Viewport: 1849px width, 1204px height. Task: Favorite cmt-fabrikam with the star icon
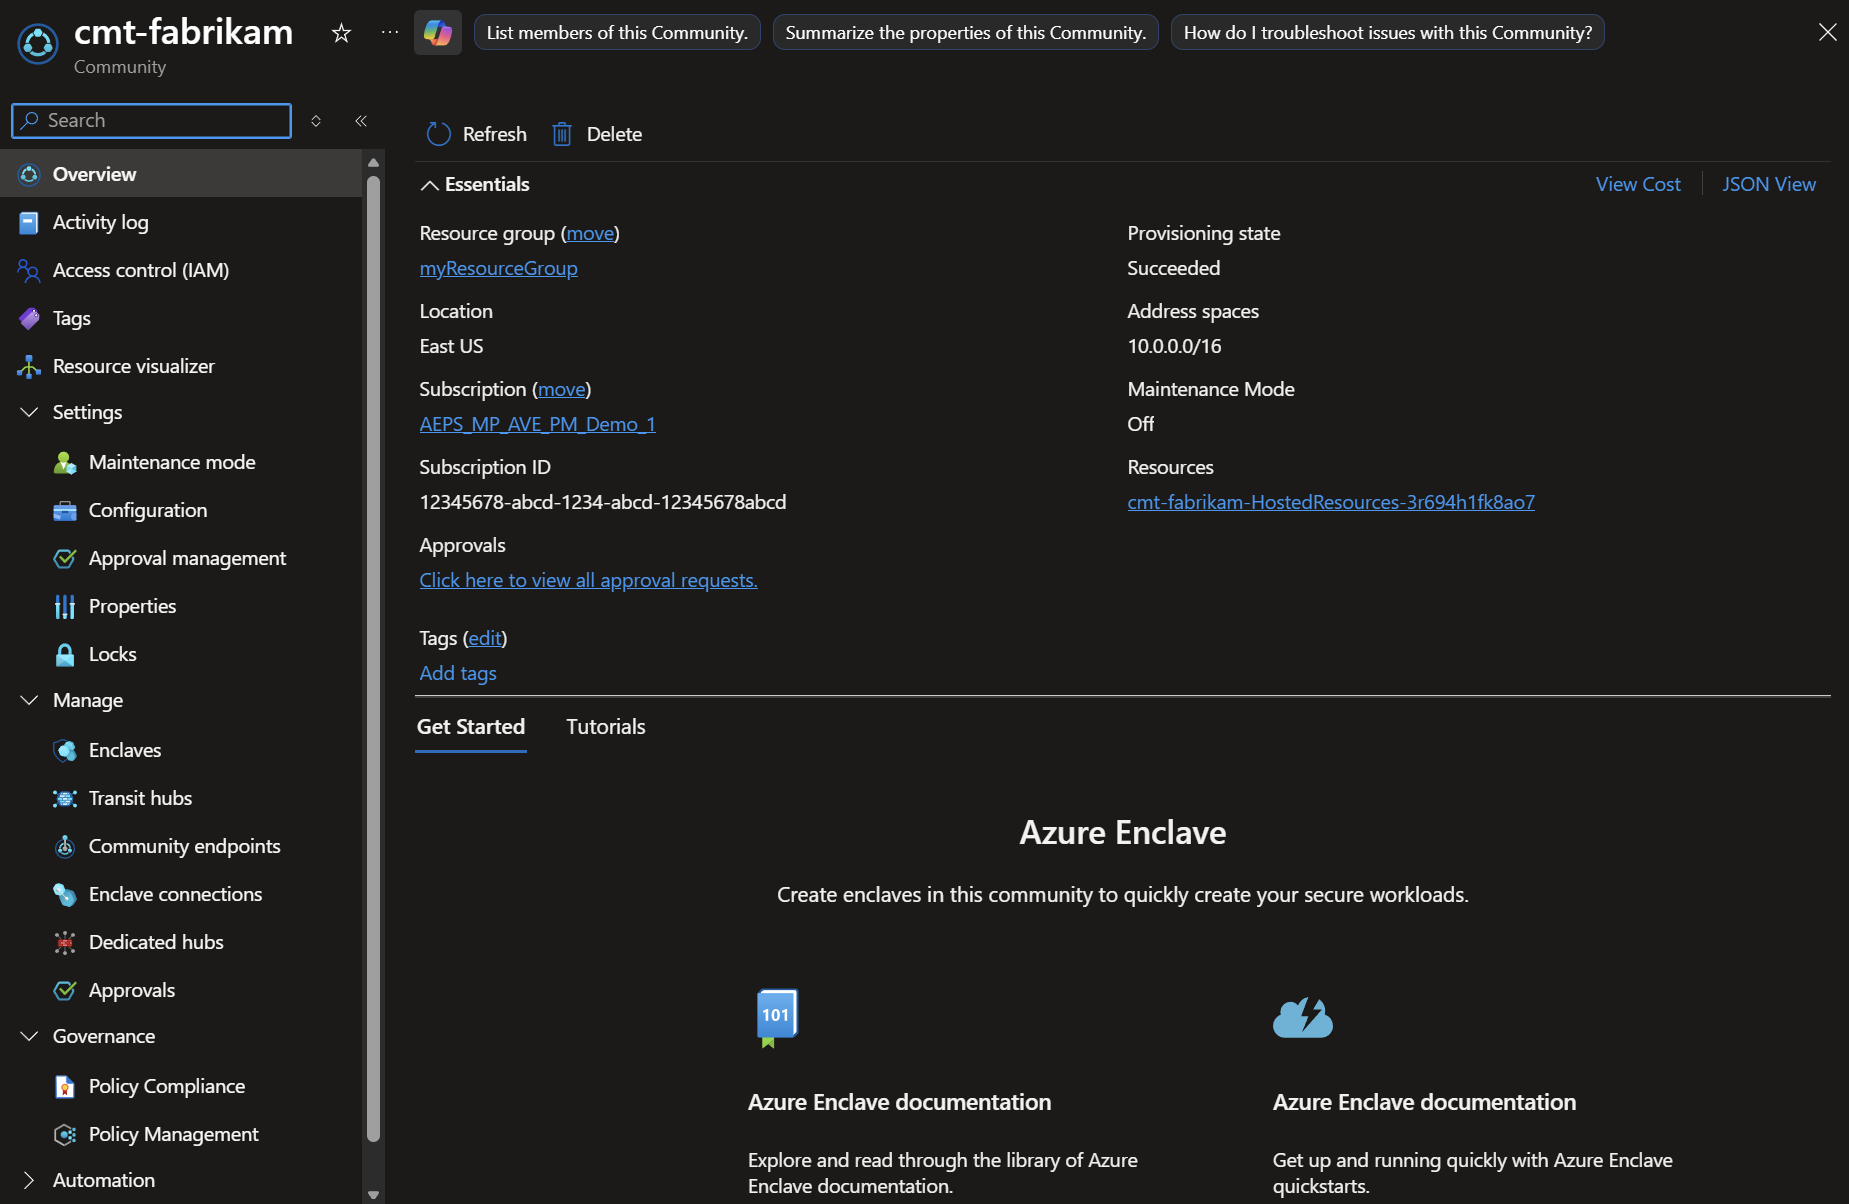(341, 33)
